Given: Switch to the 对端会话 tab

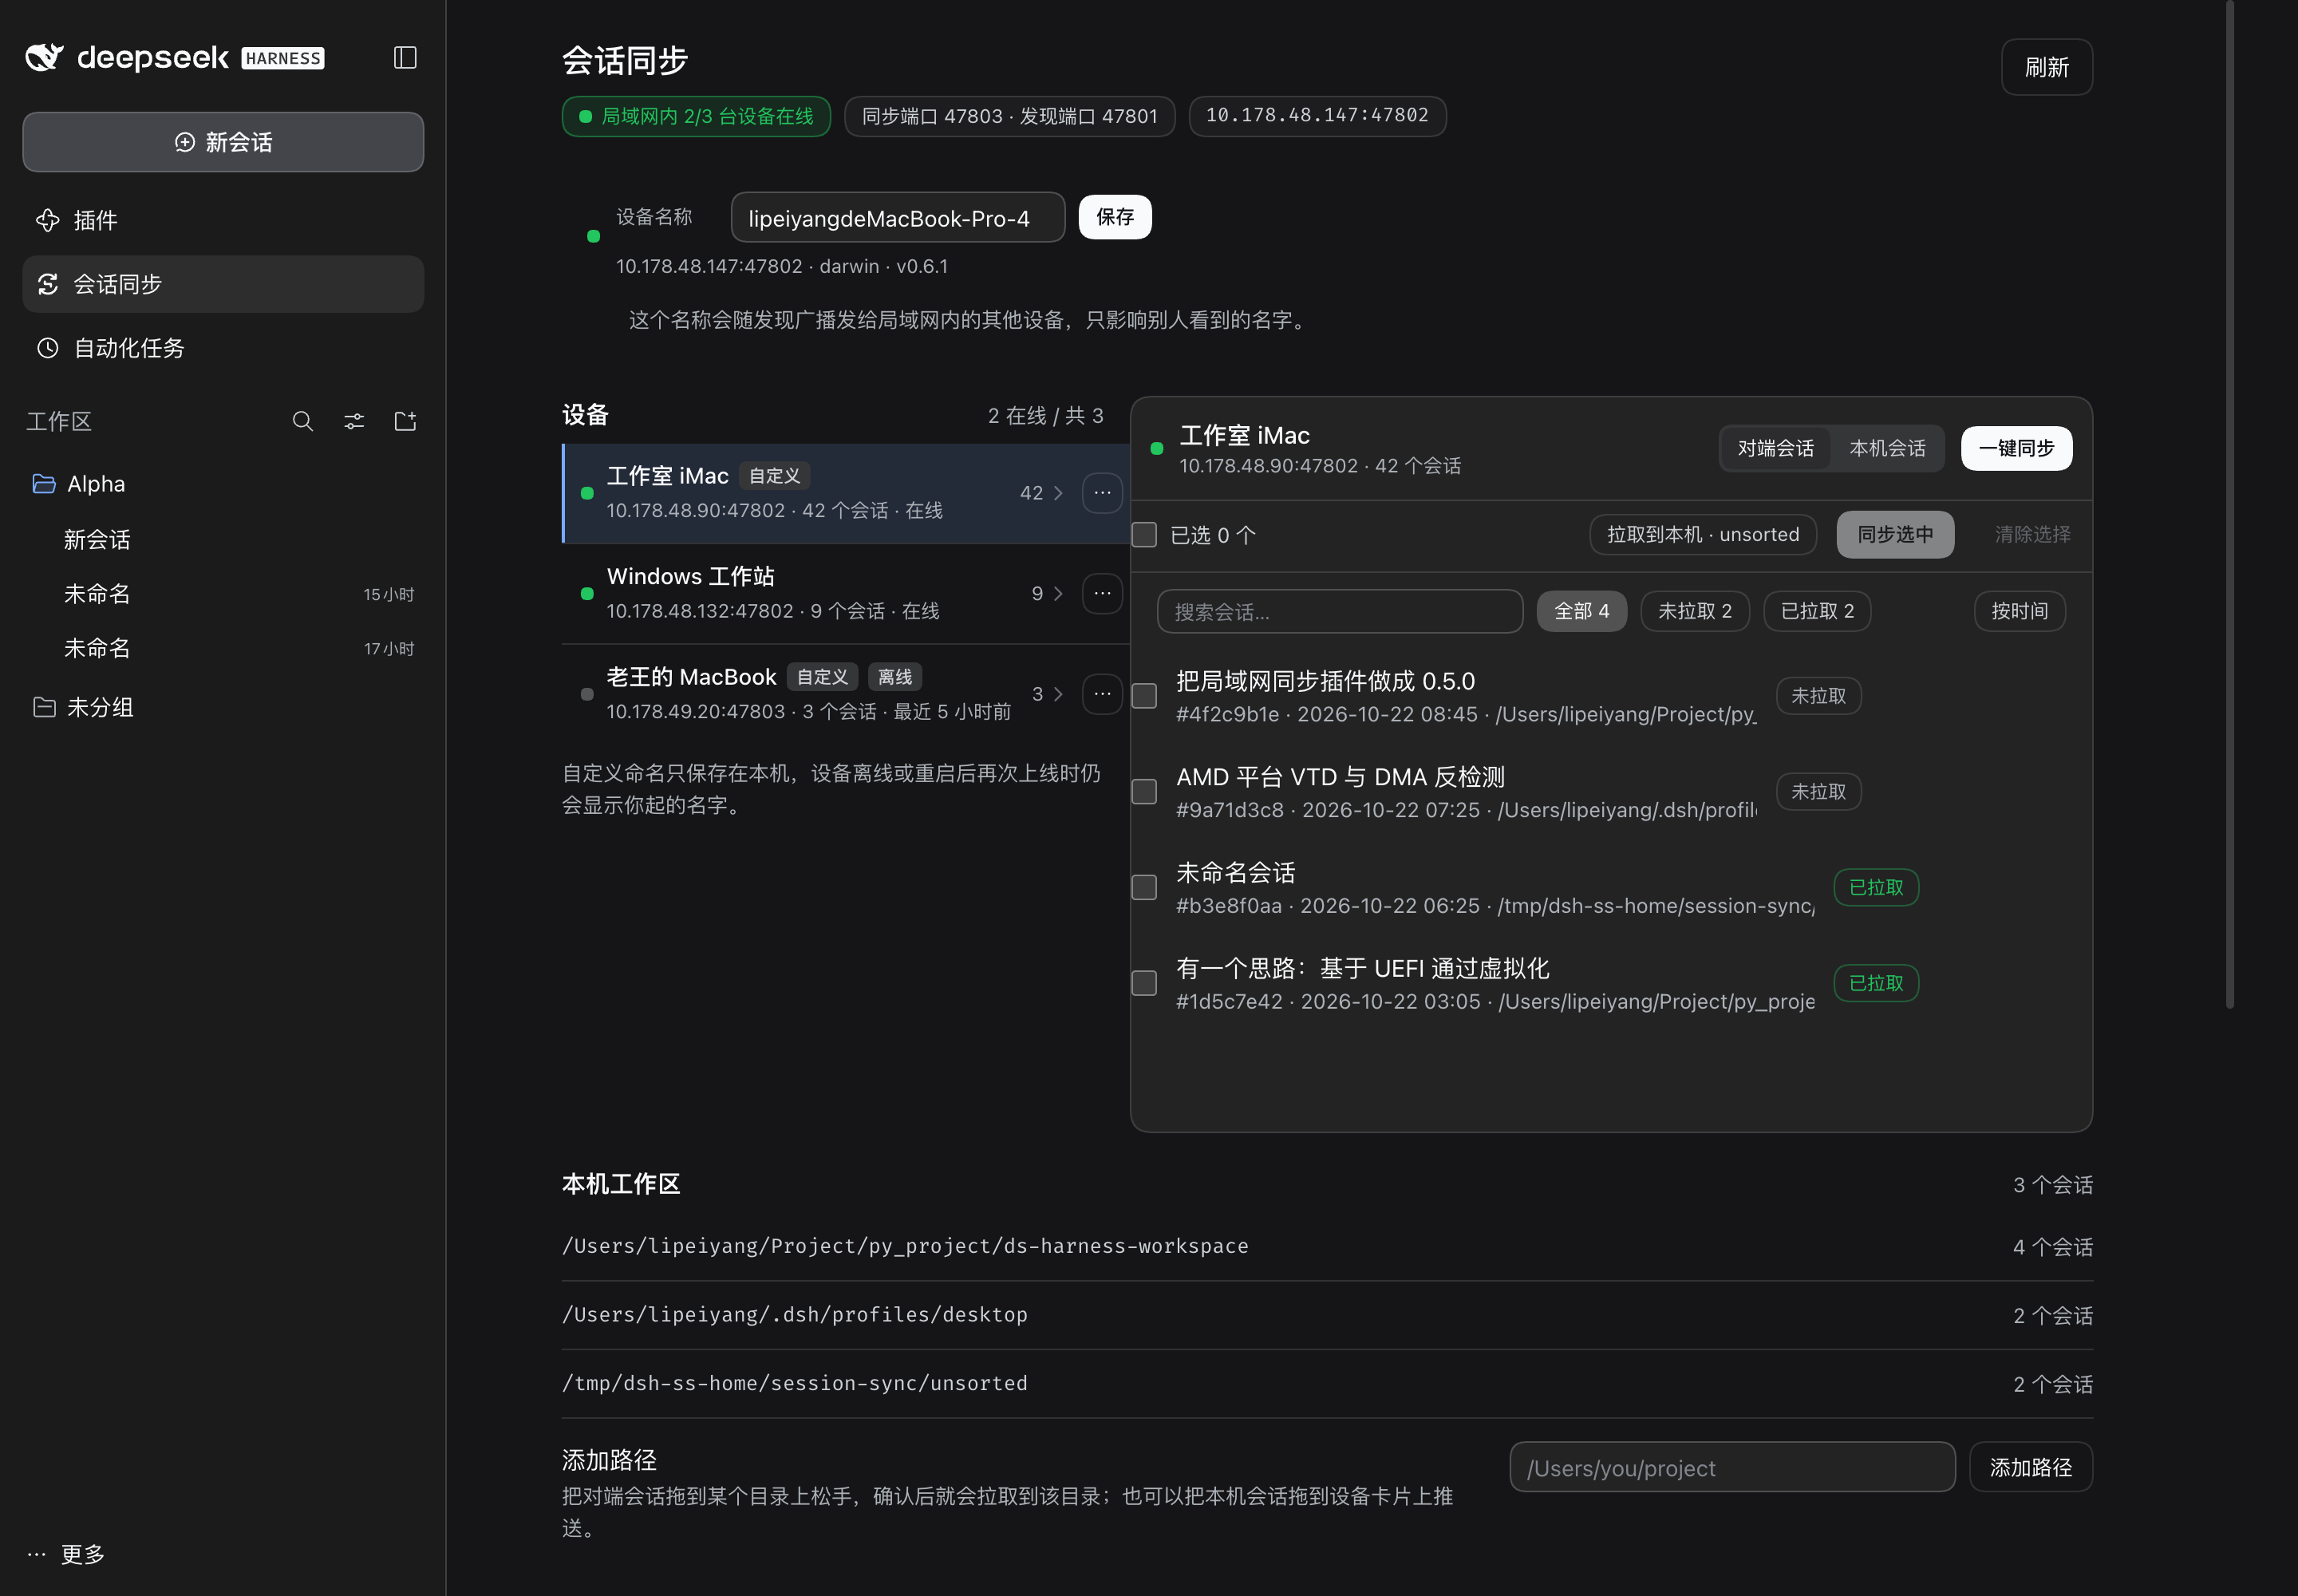Looking at the screenshot, I should 1775,448.
